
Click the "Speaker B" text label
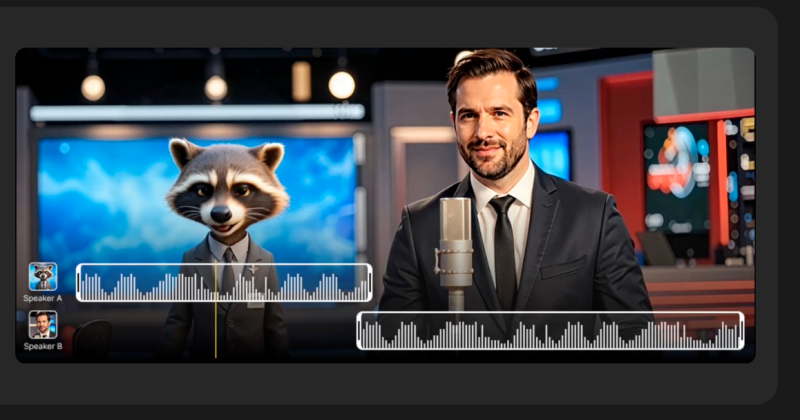[x=43, y=346]
